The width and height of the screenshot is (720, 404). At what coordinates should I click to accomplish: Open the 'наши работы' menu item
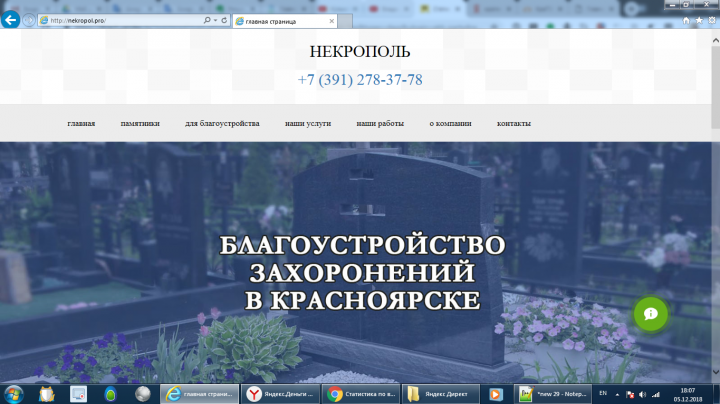[x=380, y=123]
